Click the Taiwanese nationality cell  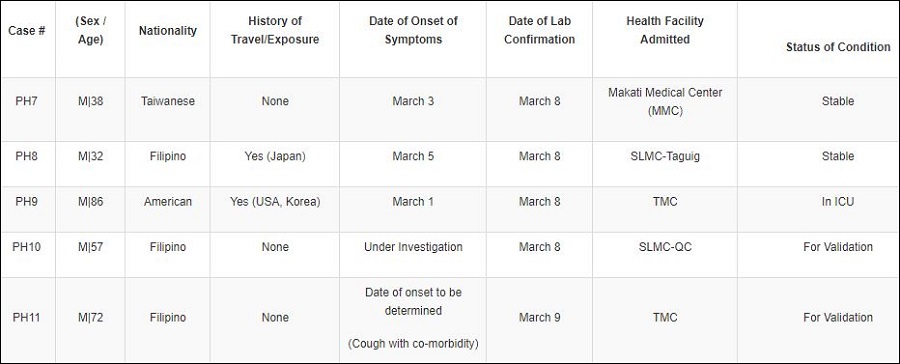tap(168, 101)
